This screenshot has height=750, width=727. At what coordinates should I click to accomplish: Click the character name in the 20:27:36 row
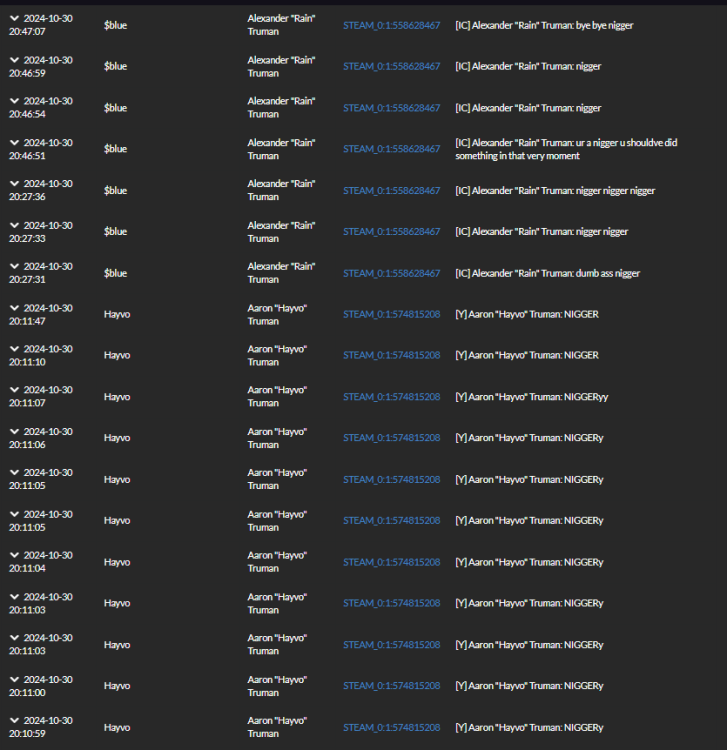coord(281,190)
